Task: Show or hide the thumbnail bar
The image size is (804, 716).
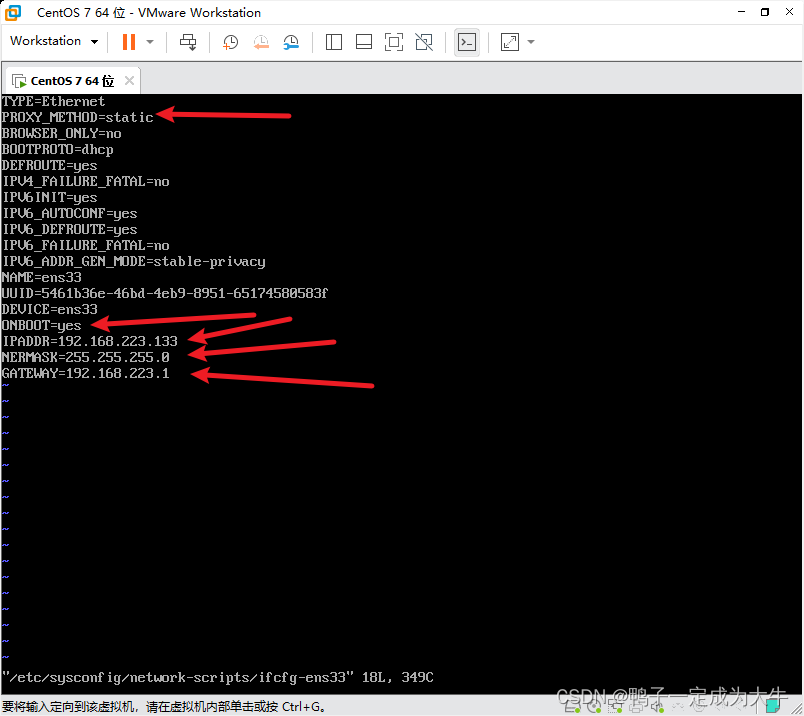Action: tap(363, 41)
